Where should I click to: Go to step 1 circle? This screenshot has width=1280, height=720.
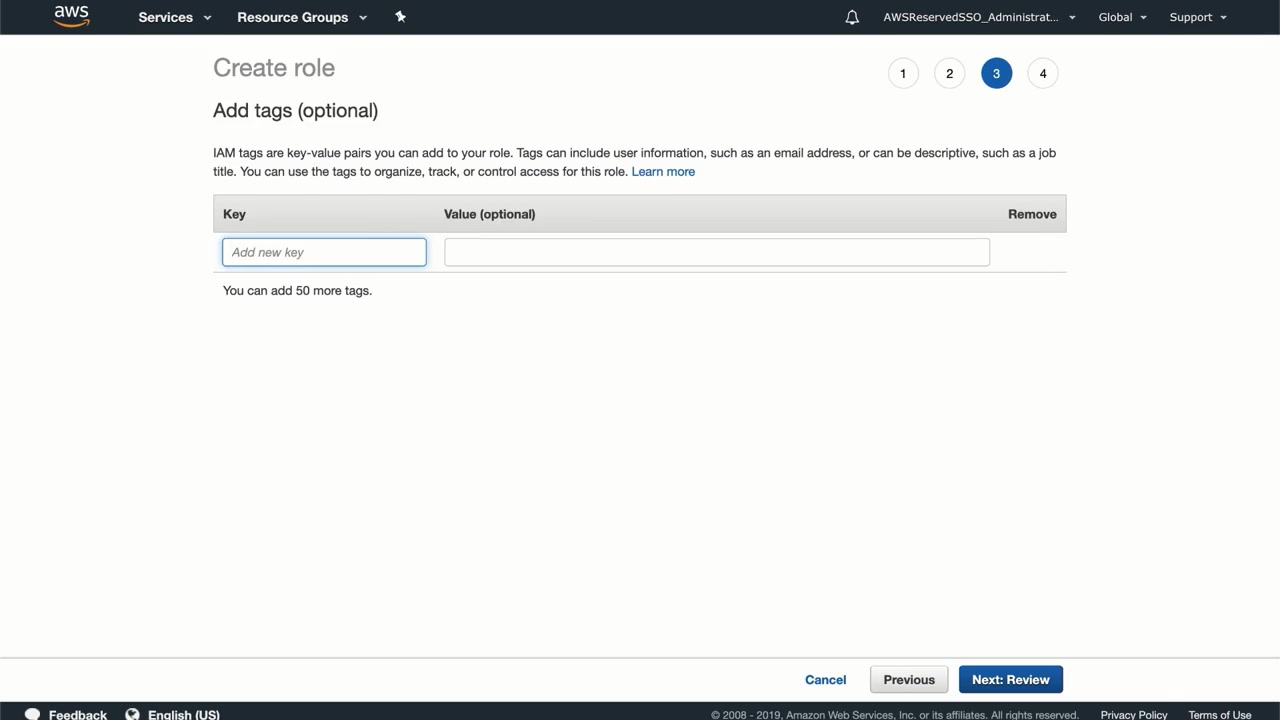coord(903,73)
